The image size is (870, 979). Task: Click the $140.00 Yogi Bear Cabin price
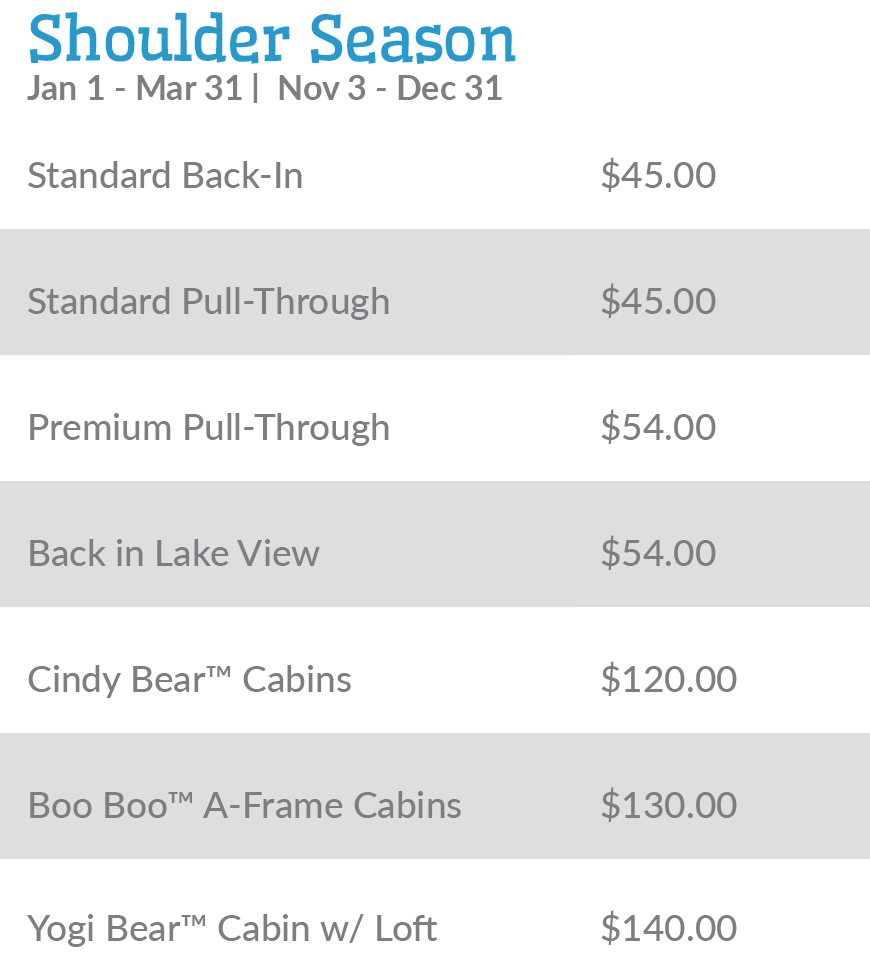point(668,929)
